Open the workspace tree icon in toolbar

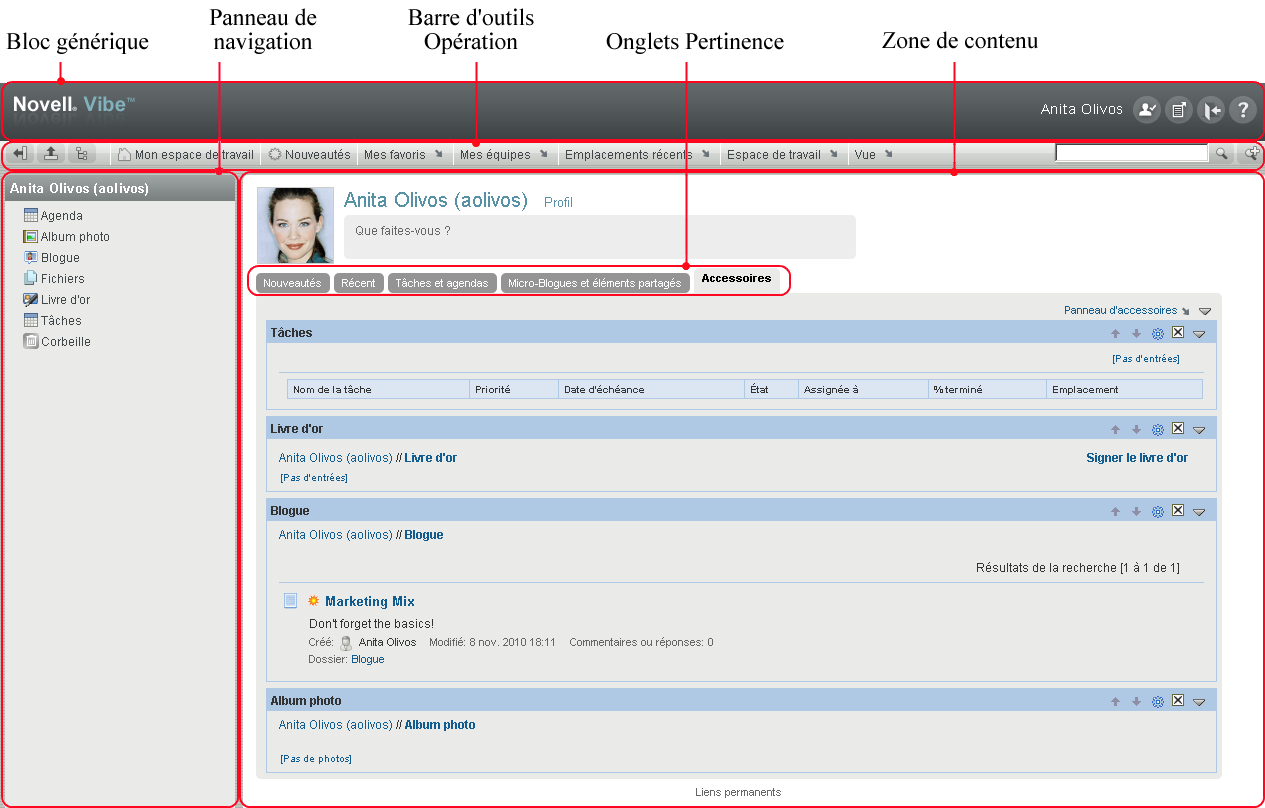(x=81, y=154)
